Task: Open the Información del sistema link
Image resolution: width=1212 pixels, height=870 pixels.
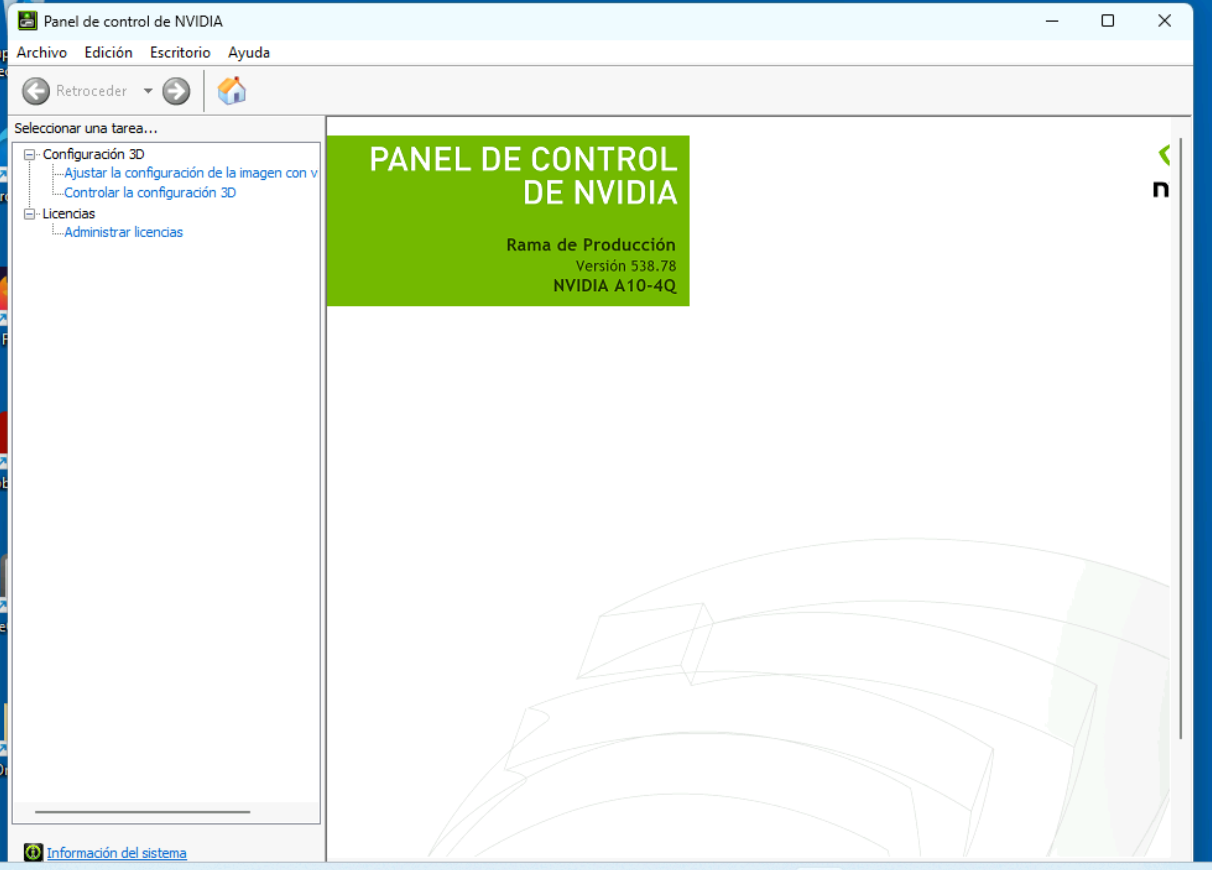Action: (x=116, y=853)
